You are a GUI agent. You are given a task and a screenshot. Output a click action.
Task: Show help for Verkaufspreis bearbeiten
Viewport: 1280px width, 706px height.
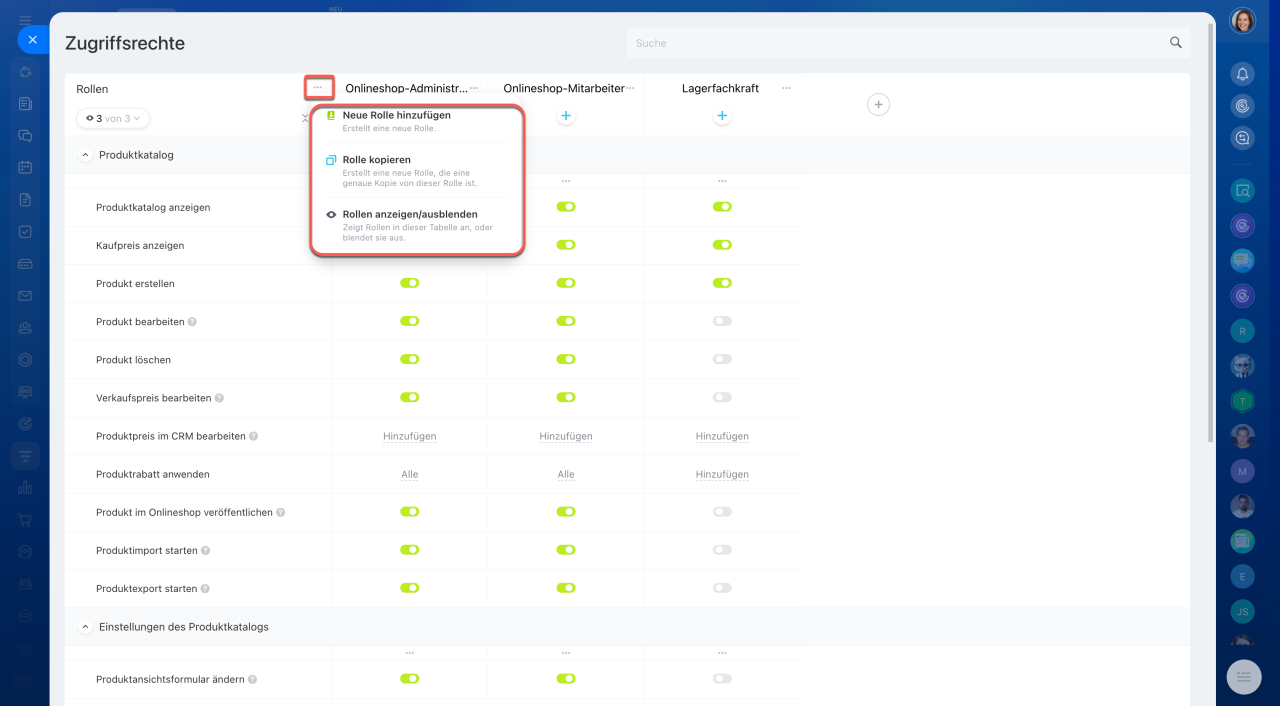pos(219,398)
